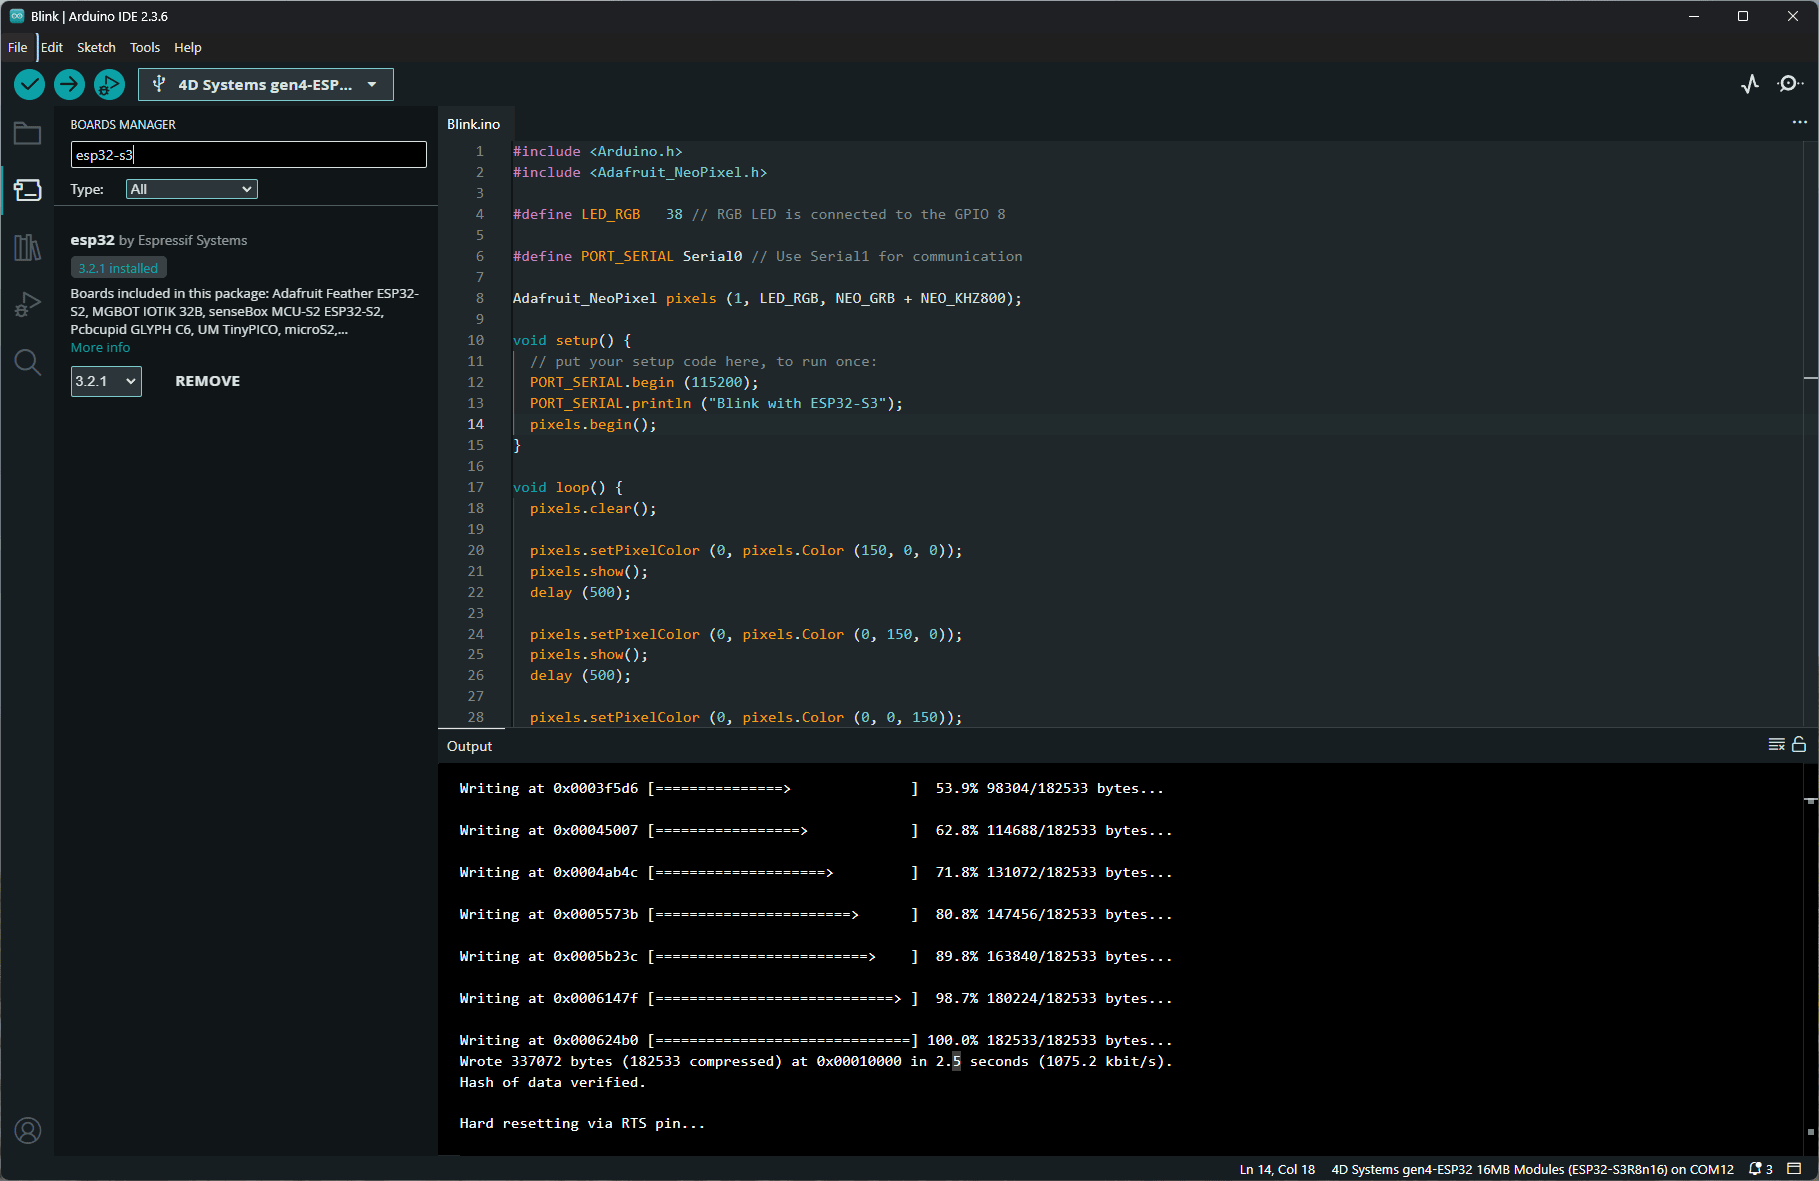The image size is (1819, 1181).
Task: Open the File menu
Action: [18, 47]
